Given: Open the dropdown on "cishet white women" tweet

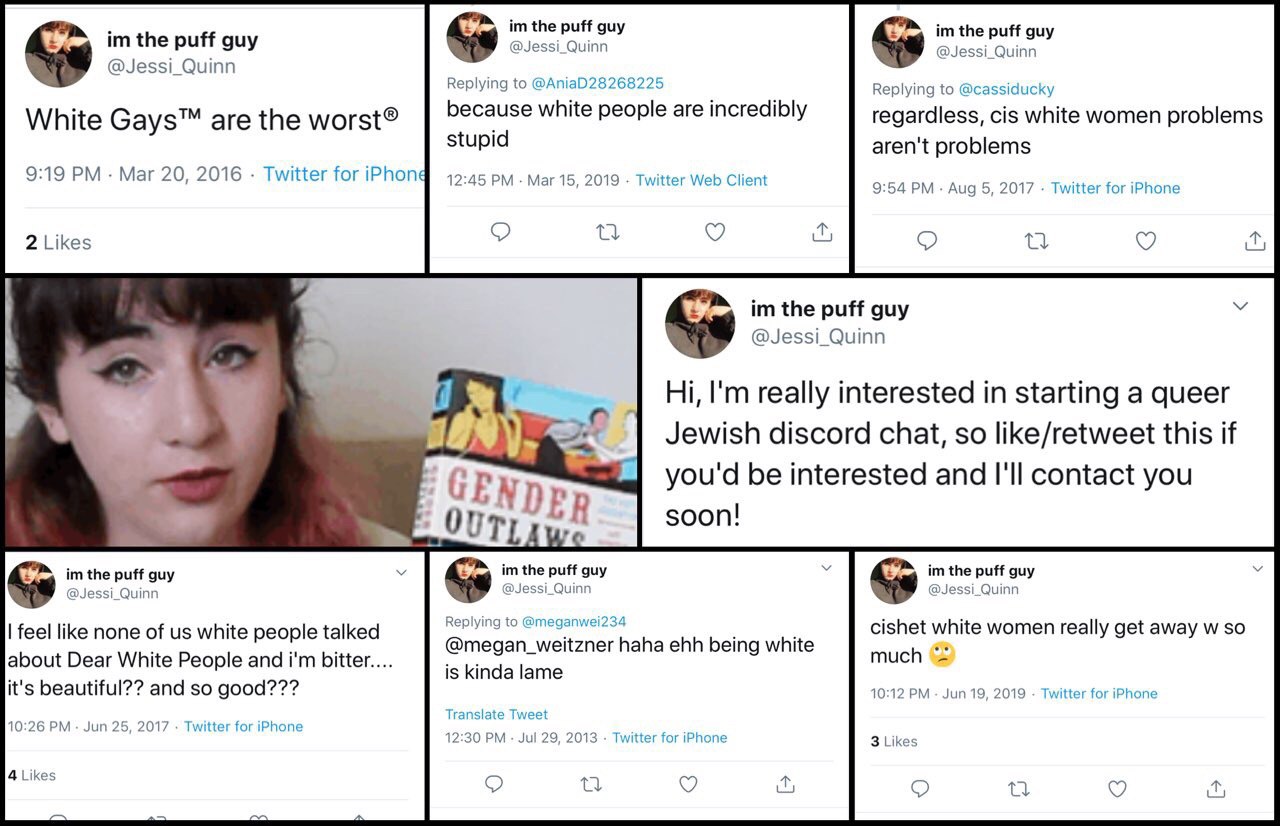Looking at the screenshot, I should pyautogui.click(x=1257, y=569).
